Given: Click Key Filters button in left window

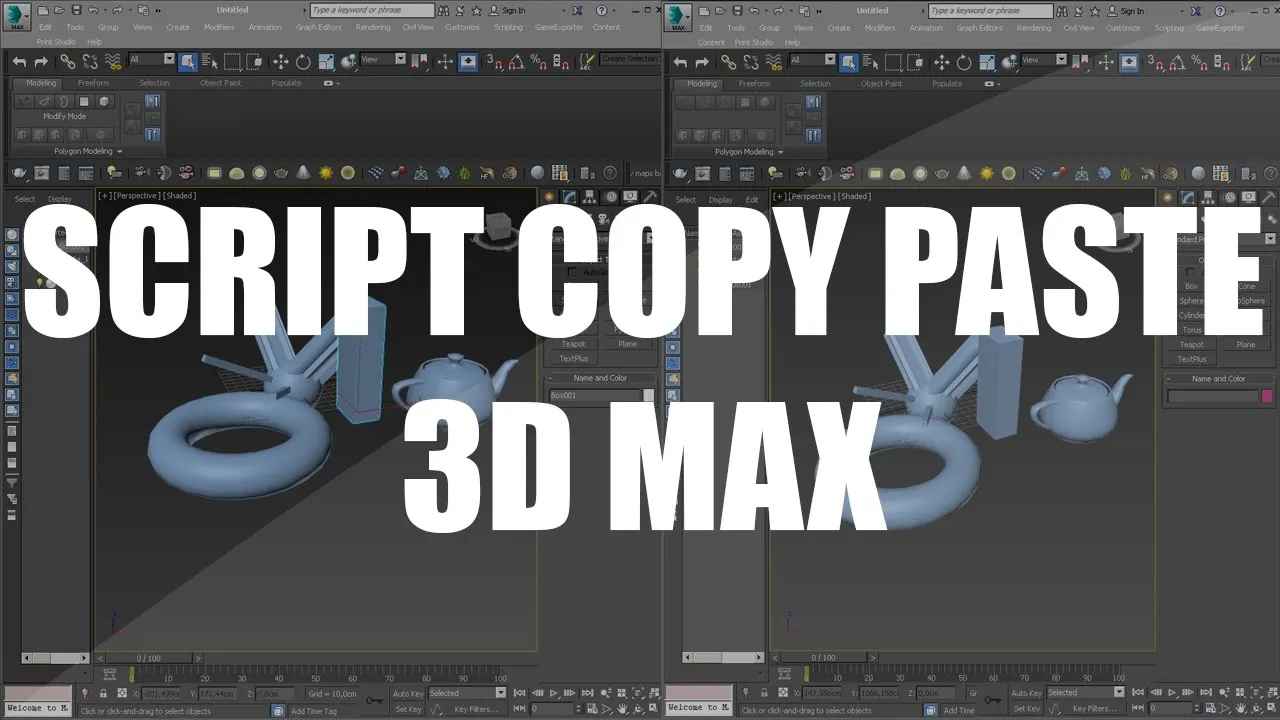Looking at the screenshot, I should tap(476, 709).
